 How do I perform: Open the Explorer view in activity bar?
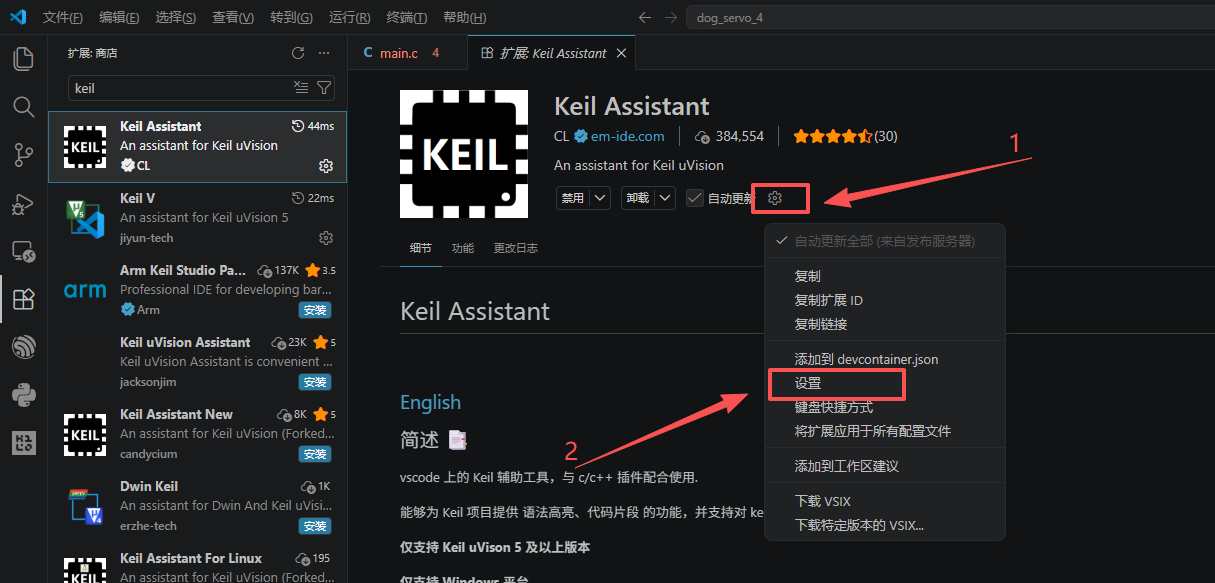23,58
